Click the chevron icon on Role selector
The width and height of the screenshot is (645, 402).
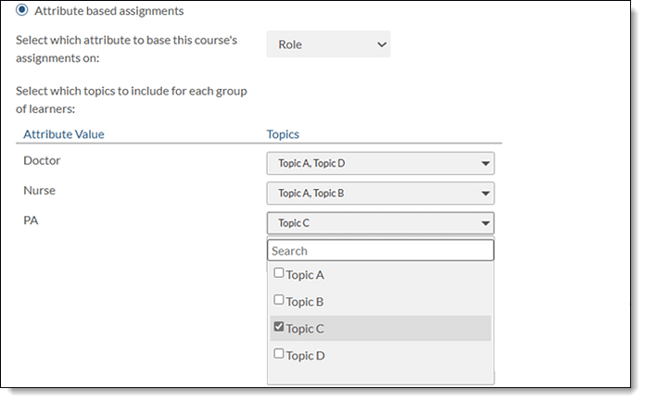pos(379,44)
